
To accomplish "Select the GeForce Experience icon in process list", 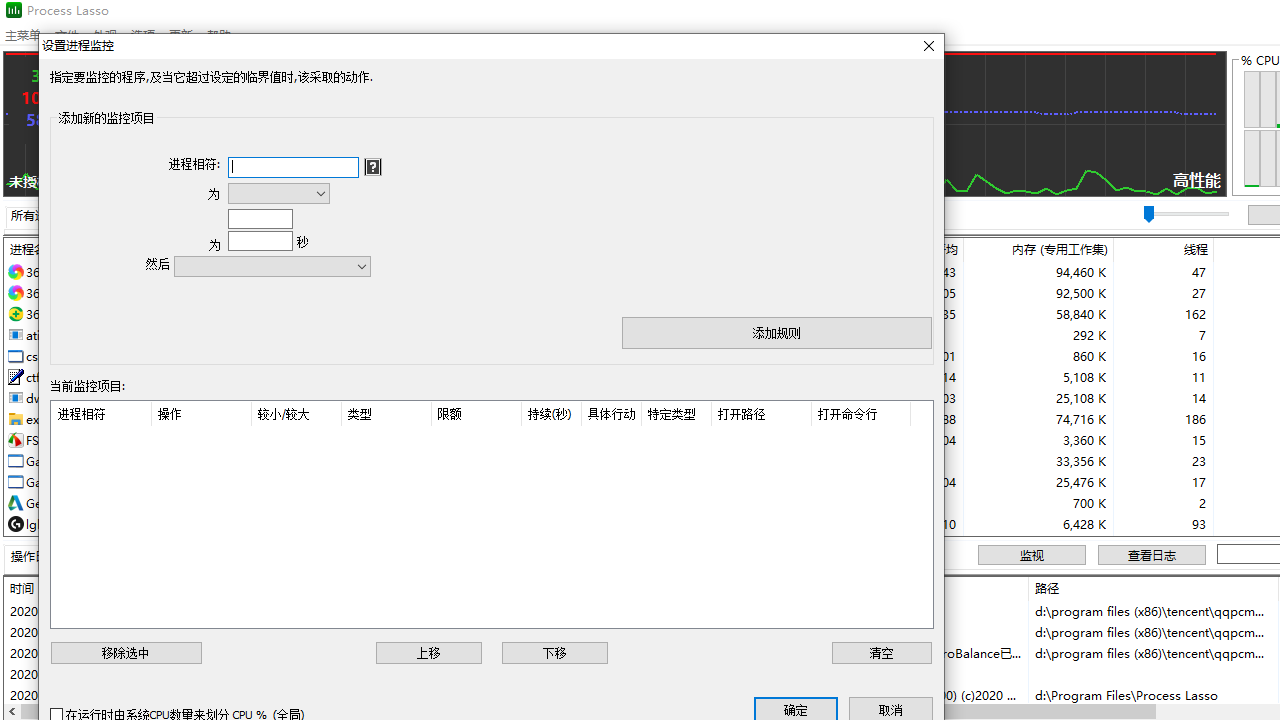I will [16, 503].
